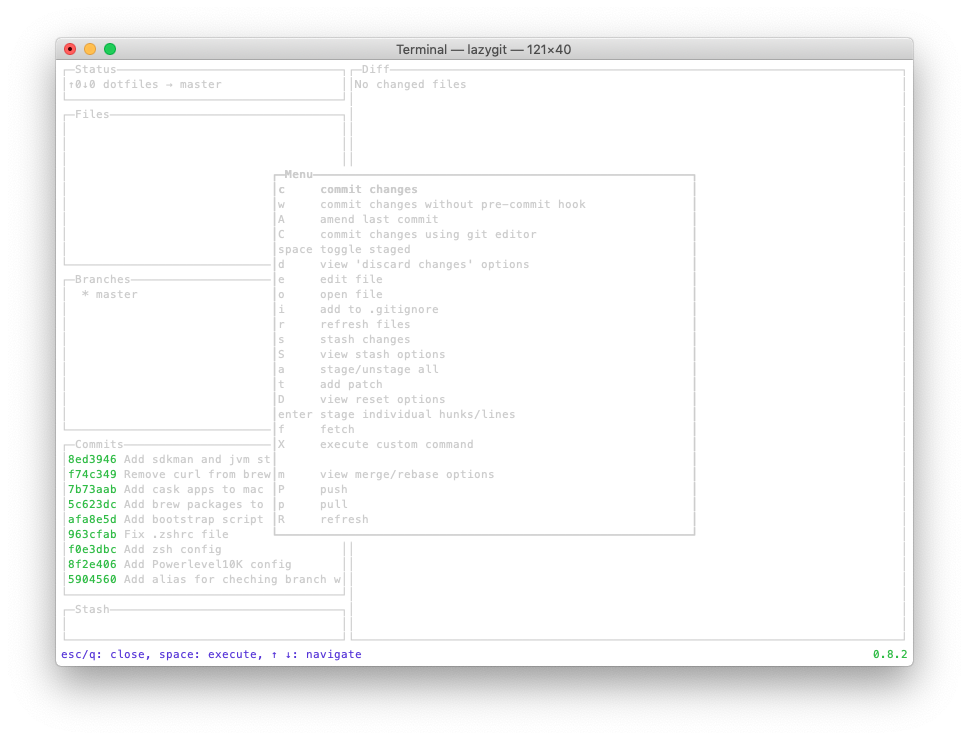969x740 pixels.
Task: Click the 'esc/q: close' hint text
Action: [x=103, y=654]
